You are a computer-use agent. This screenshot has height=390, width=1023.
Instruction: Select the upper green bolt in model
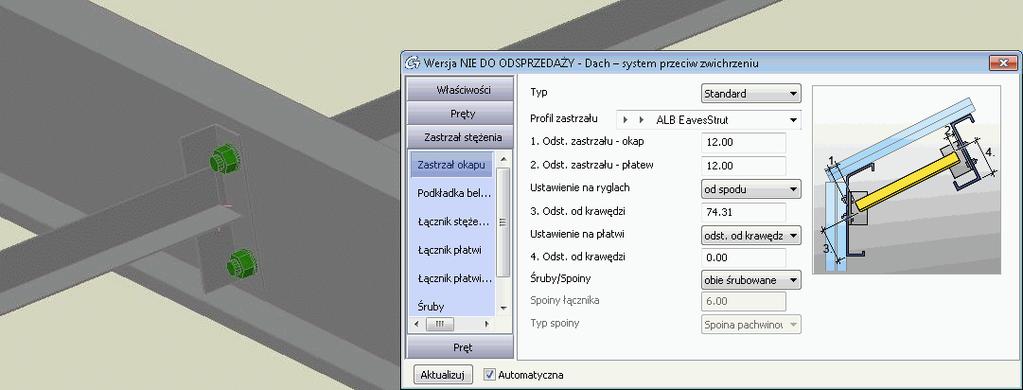click(224, 160)
